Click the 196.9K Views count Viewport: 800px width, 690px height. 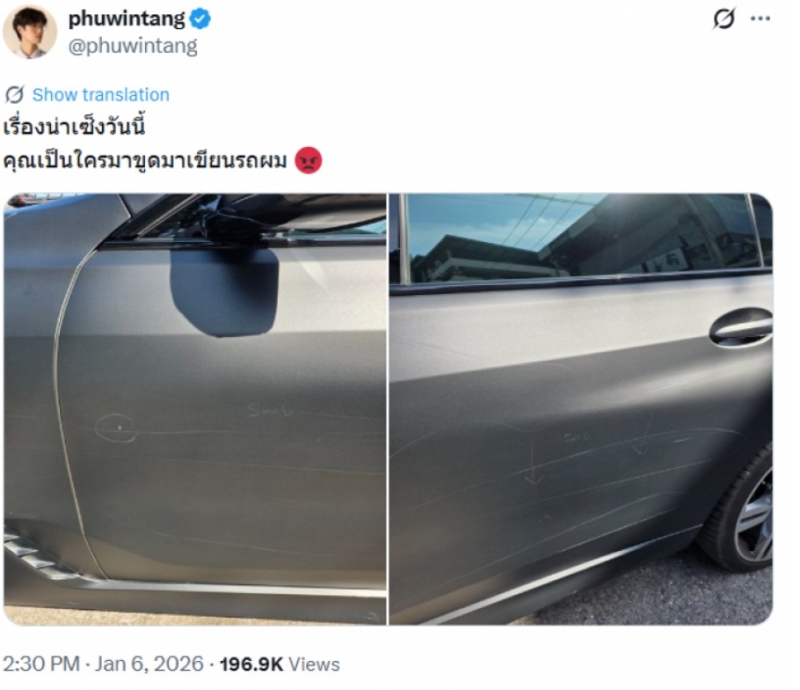point(280,664)
